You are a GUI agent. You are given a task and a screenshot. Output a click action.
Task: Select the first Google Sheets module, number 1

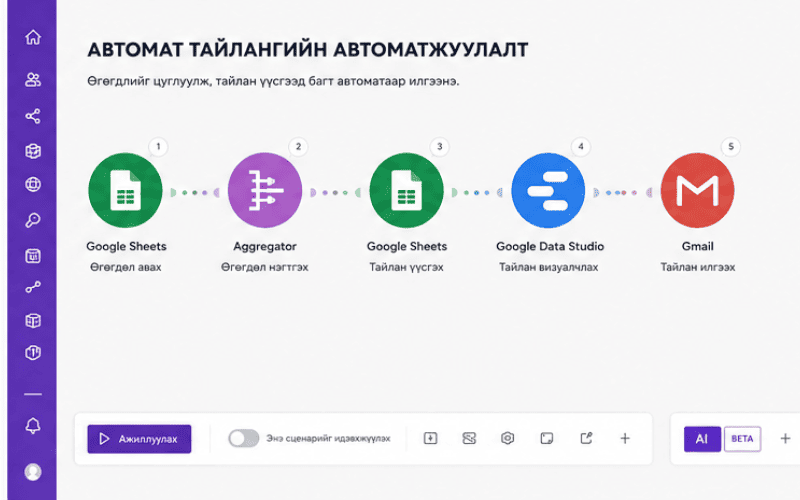[x=126, y=190]
